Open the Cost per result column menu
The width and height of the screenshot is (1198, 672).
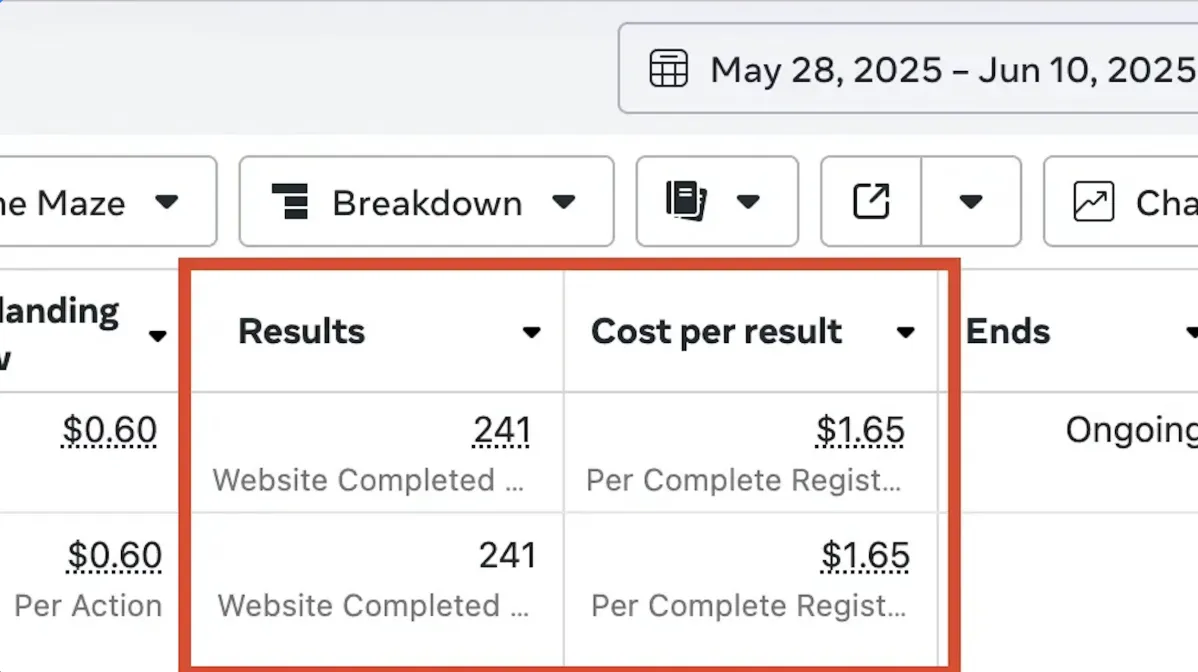click(x=906, y=332)
